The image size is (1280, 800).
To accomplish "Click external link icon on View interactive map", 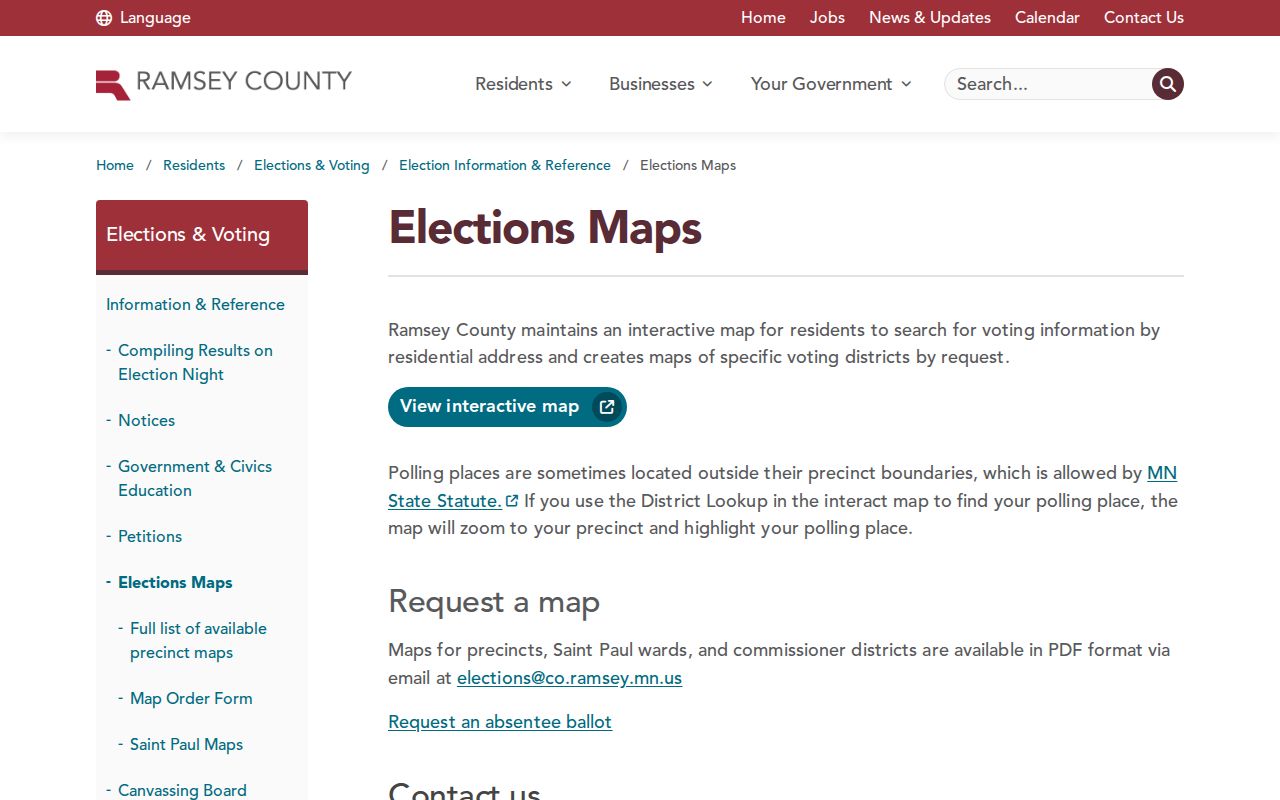I will tap(607, 407).
